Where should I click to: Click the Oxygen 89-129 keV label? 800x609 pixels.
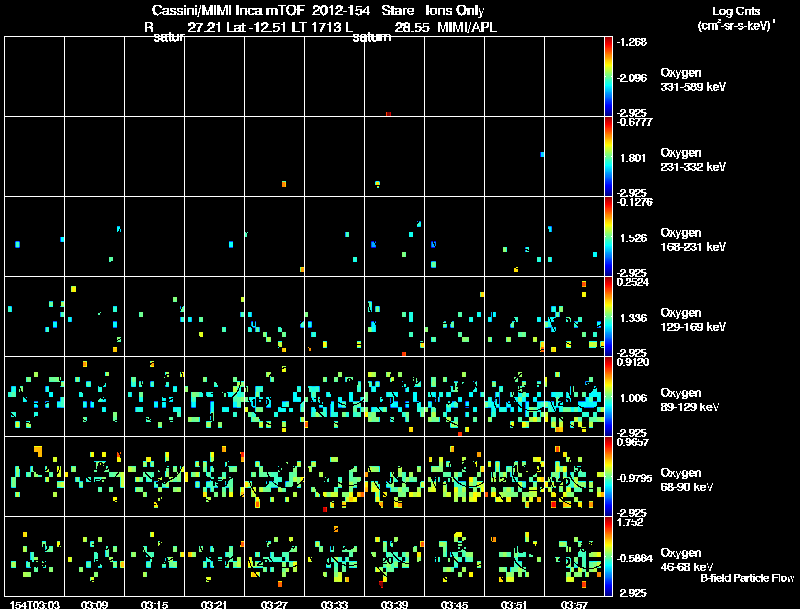(690, 400)
